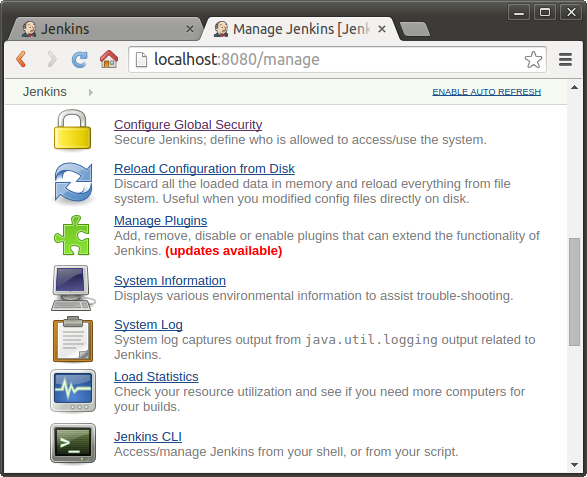
Task: Close the Manage Jenkins tab
Action: [382, 29]
